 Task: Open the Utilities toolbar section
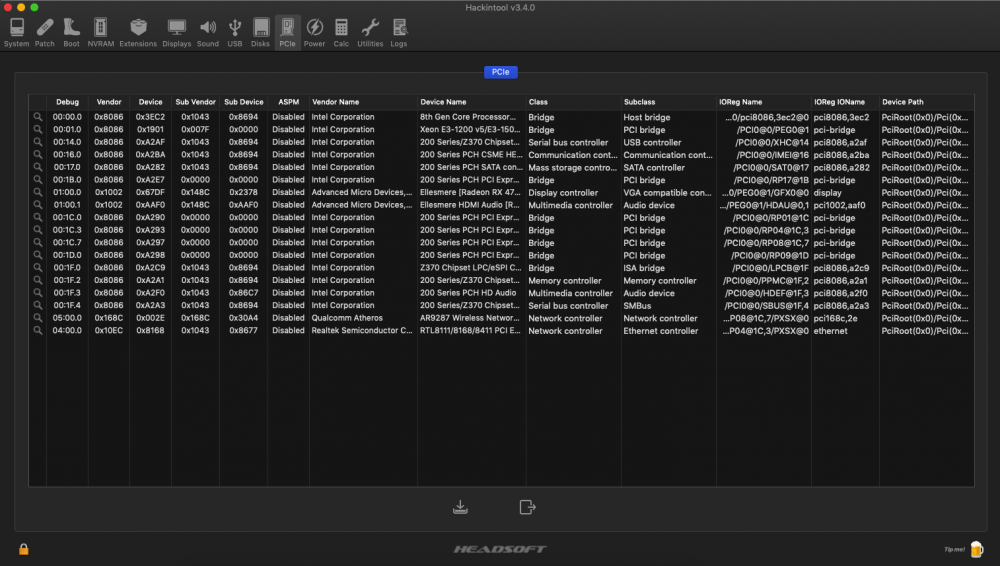pos(370,33)
